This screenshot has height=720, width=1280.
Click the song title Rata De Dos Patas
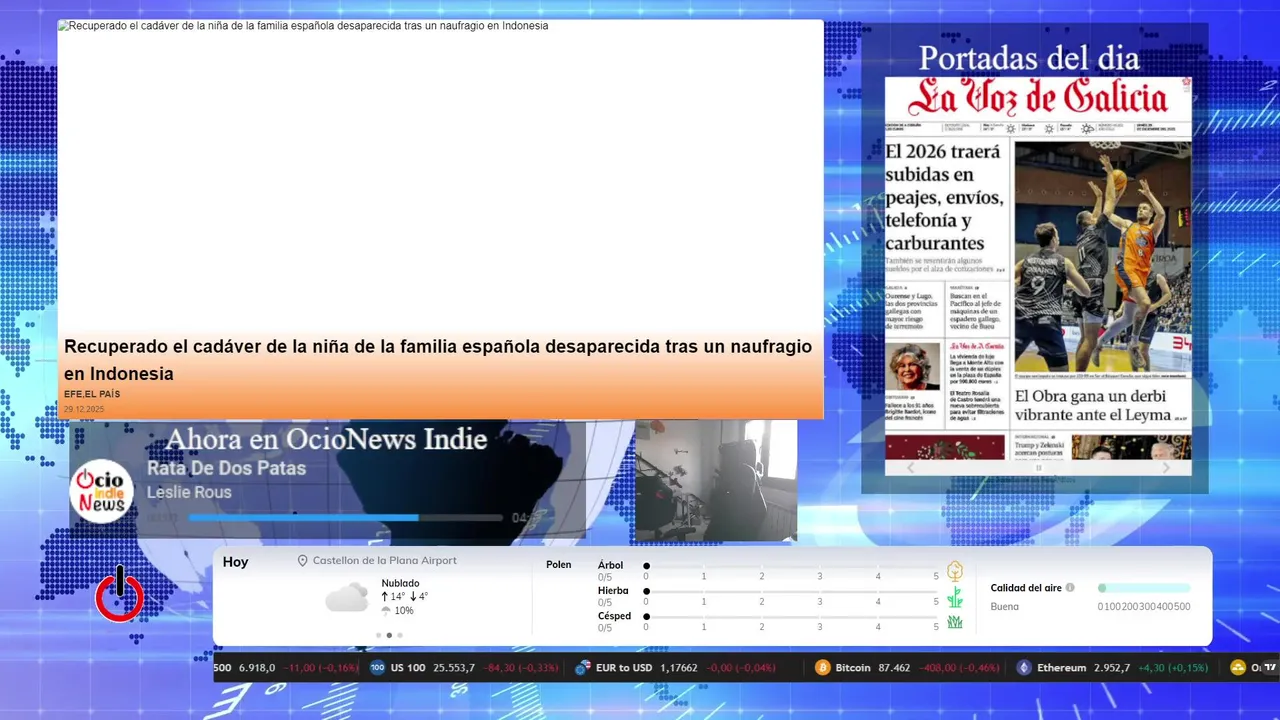coord(226,468)
